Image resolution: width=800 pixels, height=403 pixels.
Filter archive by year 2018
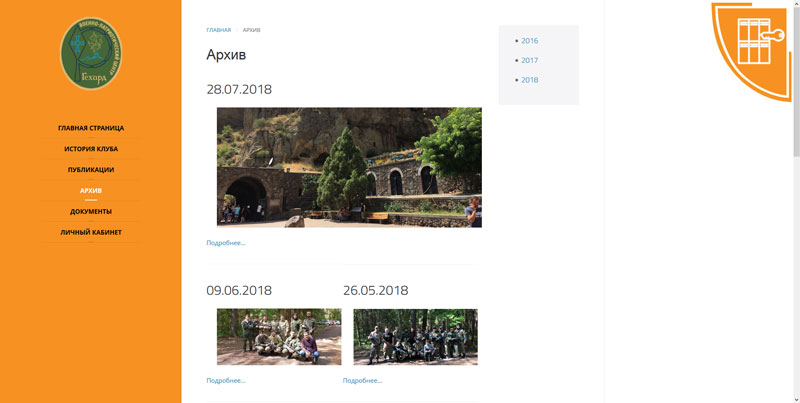point(529,80)
